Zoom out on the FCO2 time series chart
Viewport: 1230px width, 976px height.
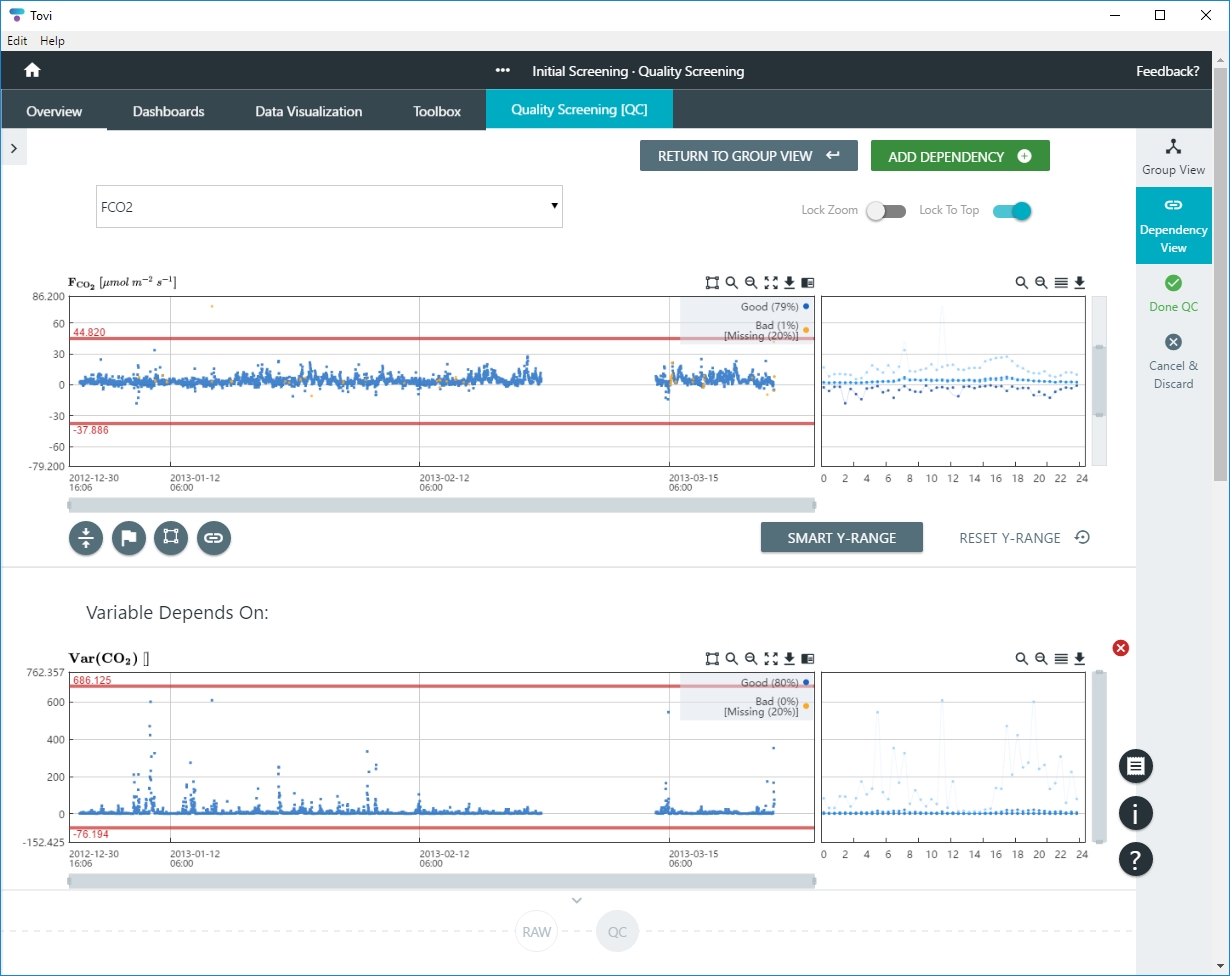click(x=751, y=283)
